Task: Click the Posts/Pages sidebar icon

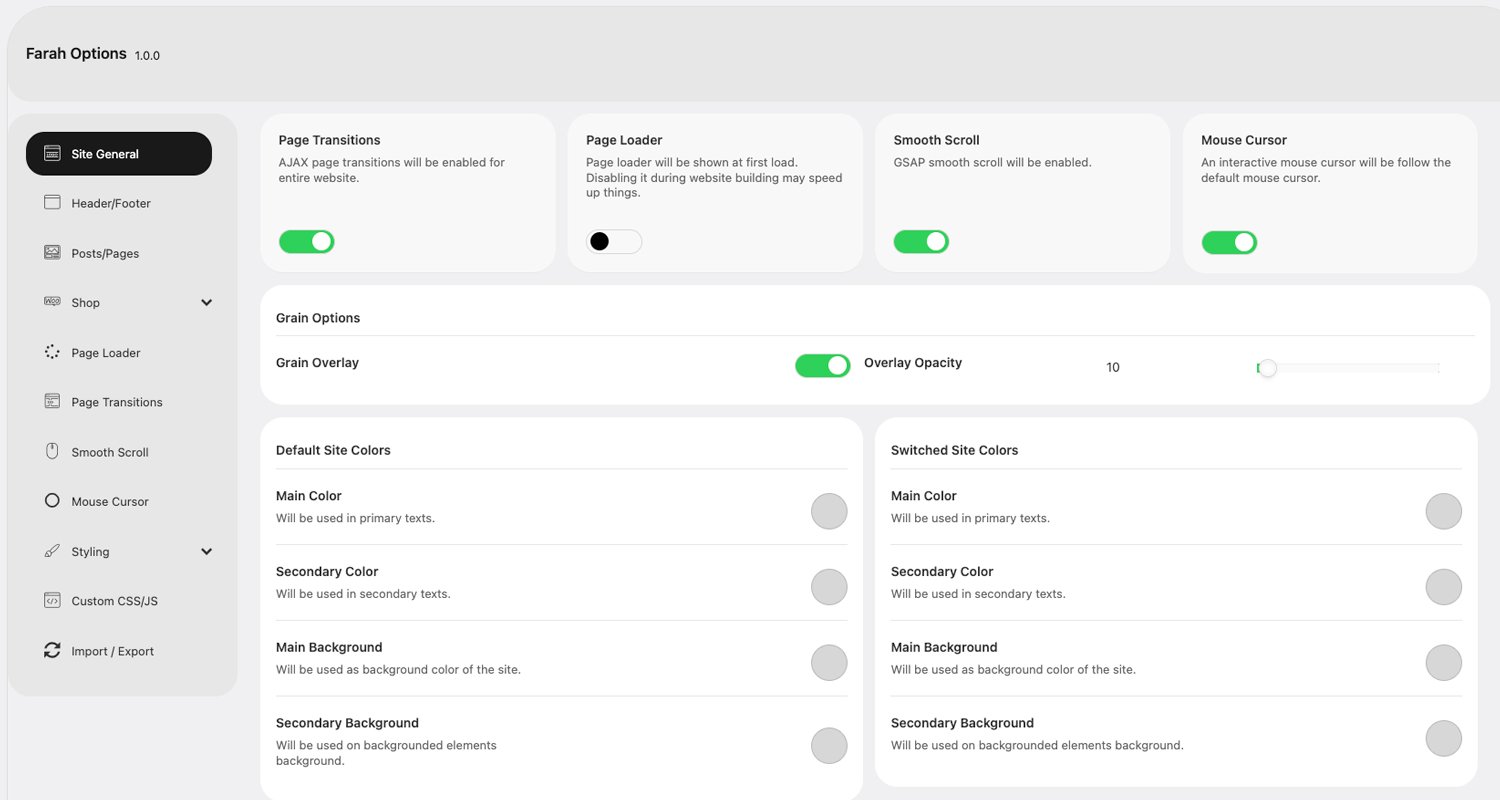Action: pos(52,252)
